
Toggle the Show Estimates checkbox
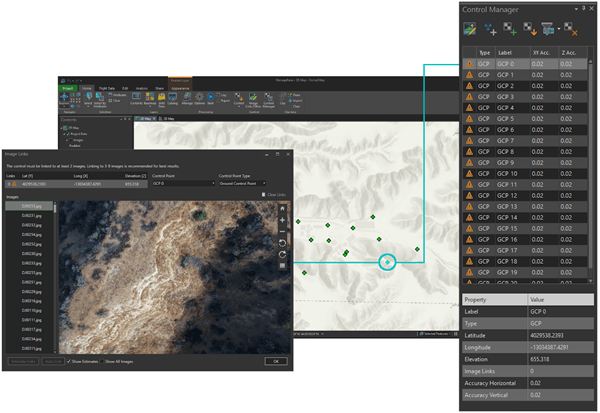[x=69, y=361]
